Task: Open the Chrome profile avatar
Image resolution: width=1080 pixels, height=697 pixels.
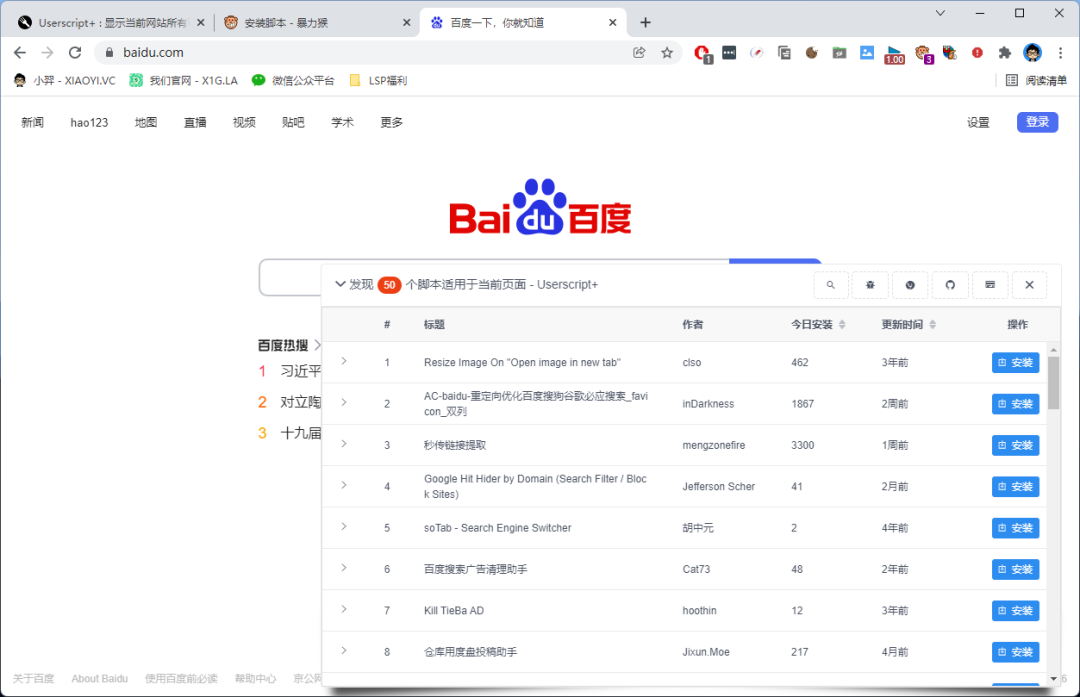Action: point(1032,52)
